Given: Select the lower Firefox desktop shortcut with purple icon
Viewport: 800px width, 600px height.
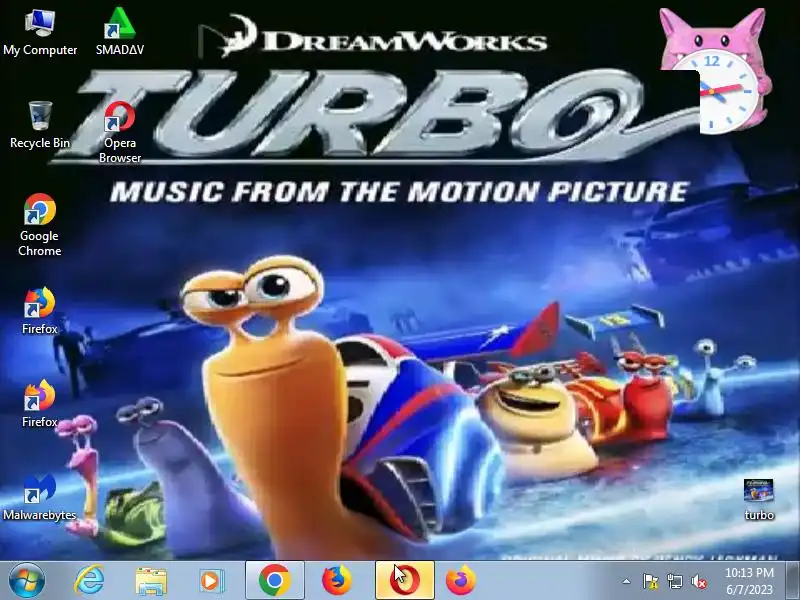Looking at the screenshot, I should pyautogui.click(x=39, y=404).
